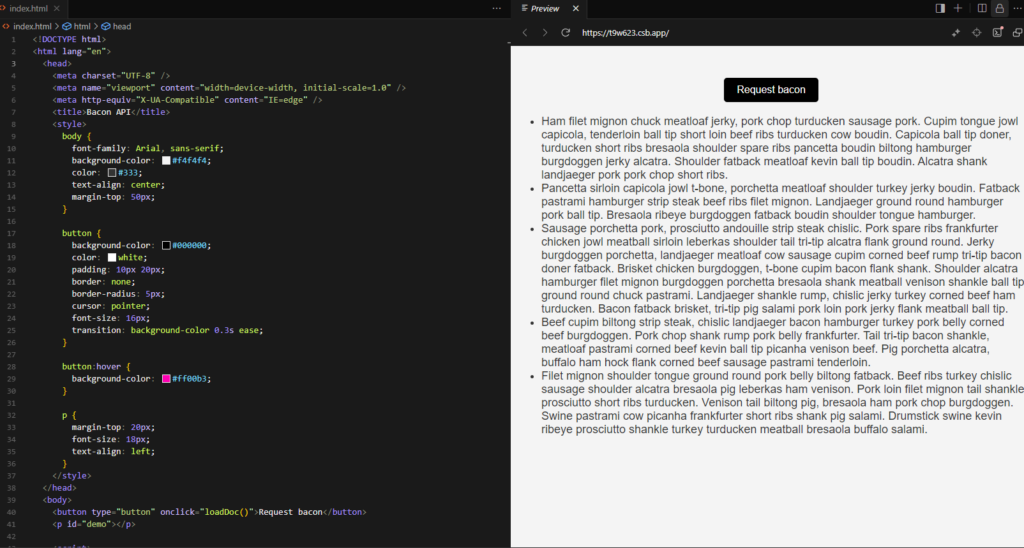Go forward in the preview browser
The height and width of the screenshot is (548, 1024).
tap(545, 33)
